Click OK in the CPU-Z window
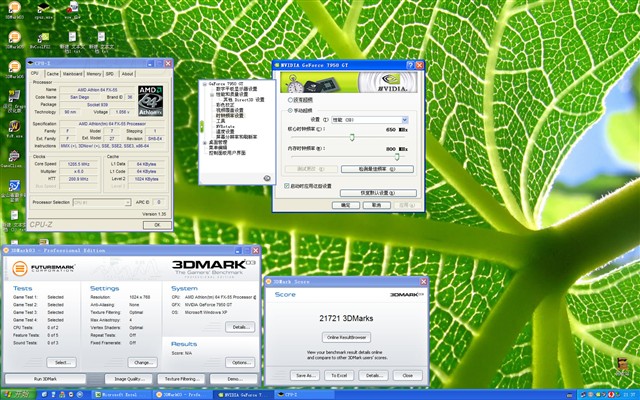This screenshot has width=640, height=400. (x=157, y=225)
